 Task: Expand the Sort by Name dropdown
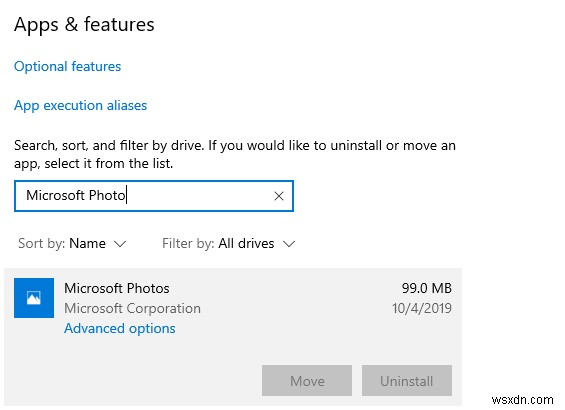(x=72, y=244)
